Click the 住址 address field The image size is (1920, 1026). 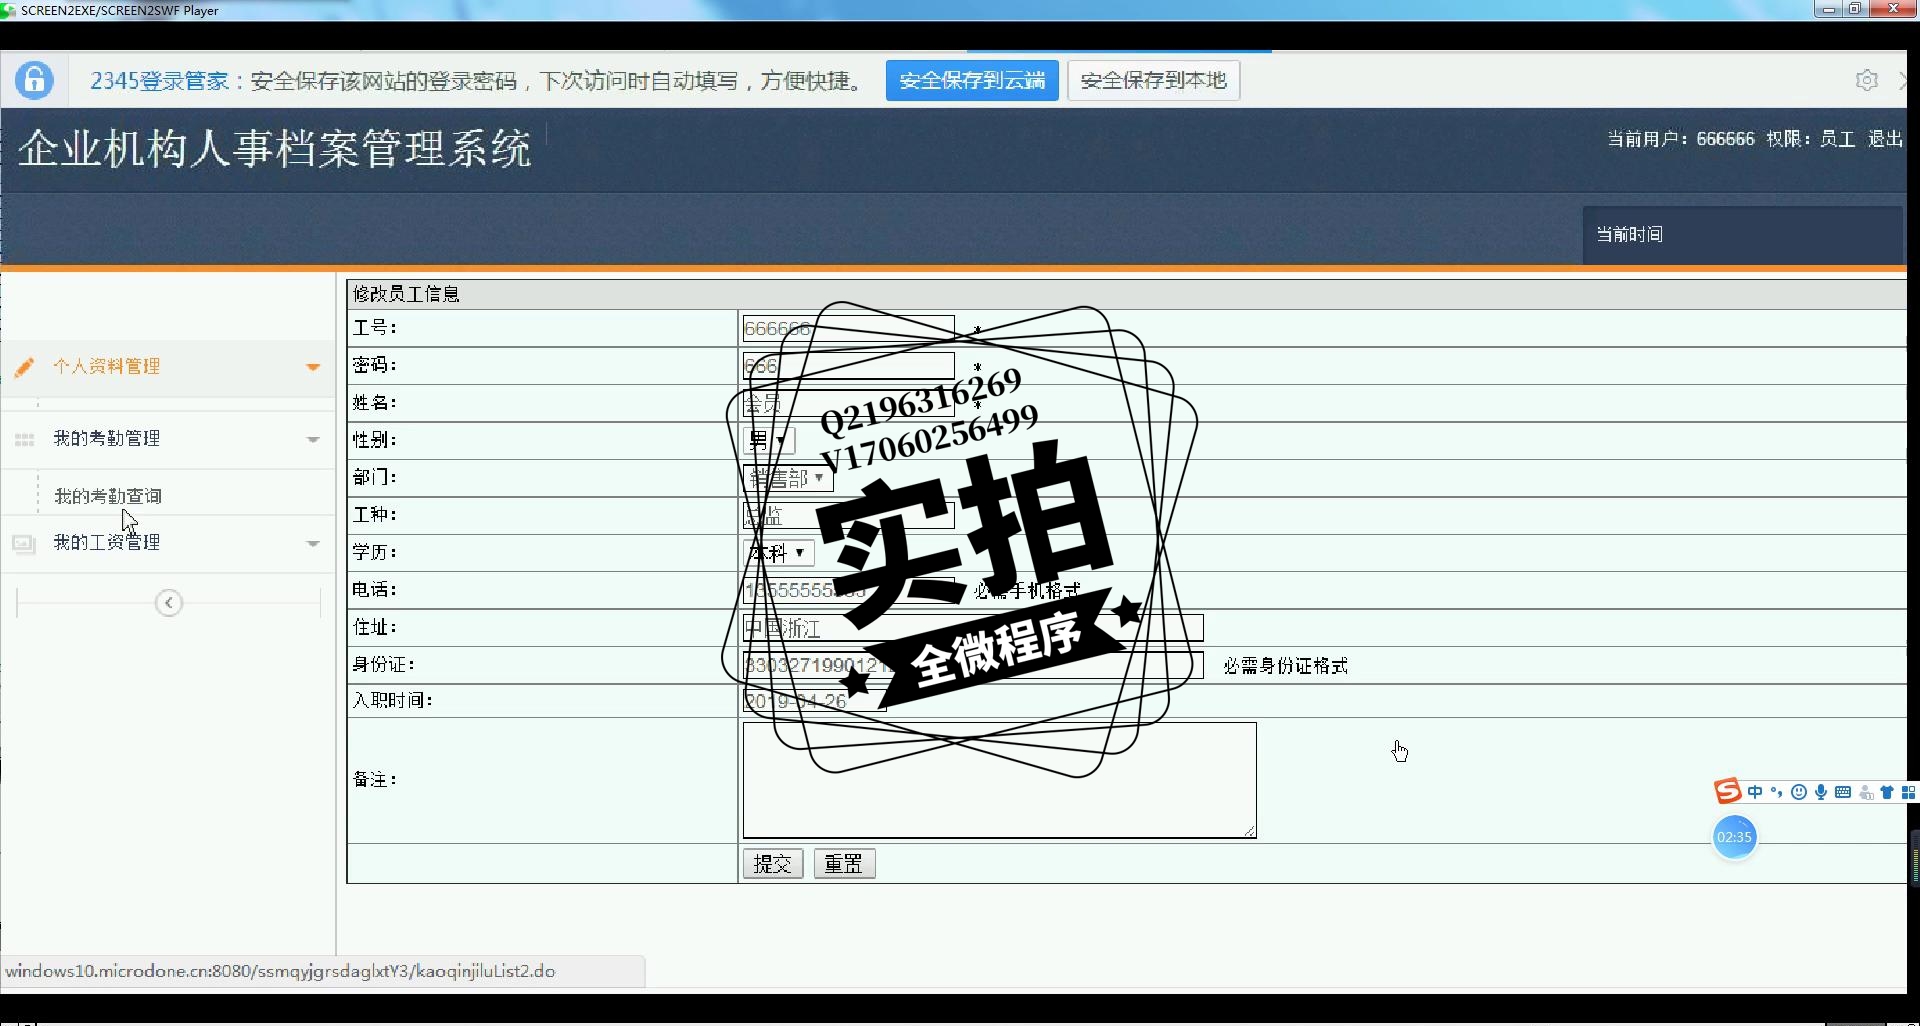tap(973, 628)
